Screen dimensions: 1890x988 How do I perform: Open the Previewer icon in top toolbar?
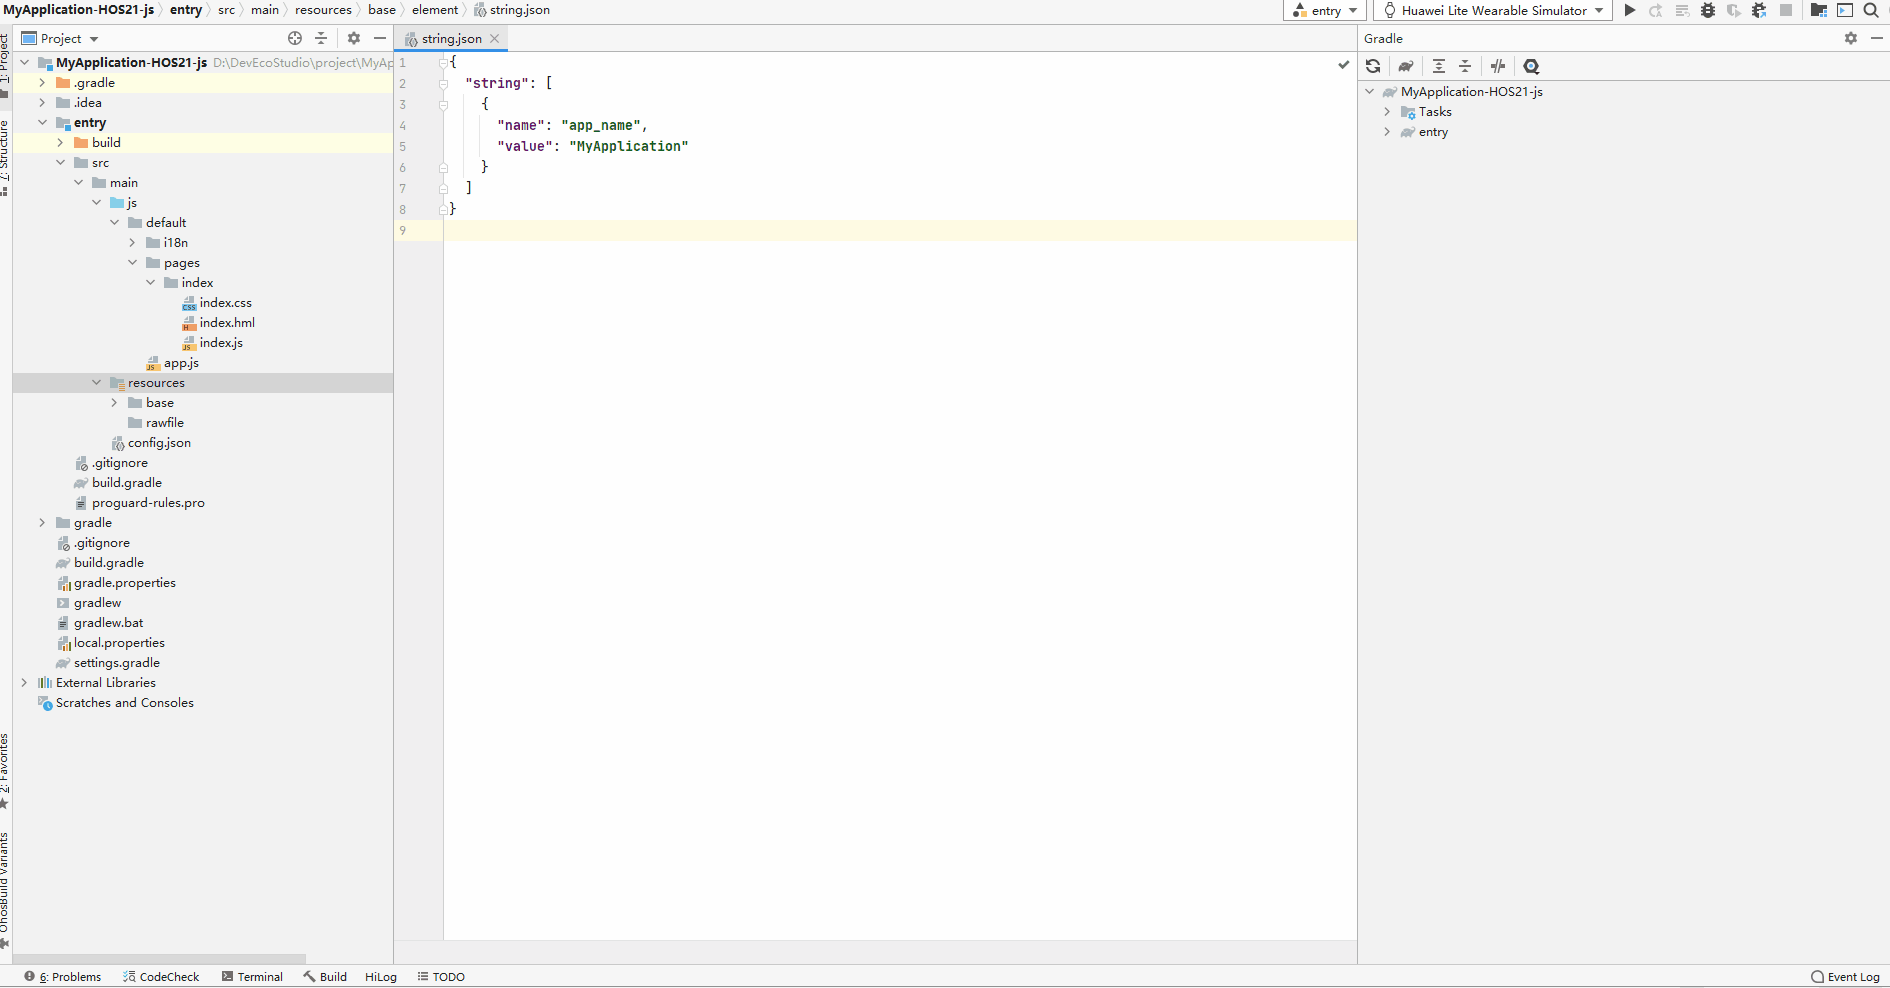tap(1845, 10)
